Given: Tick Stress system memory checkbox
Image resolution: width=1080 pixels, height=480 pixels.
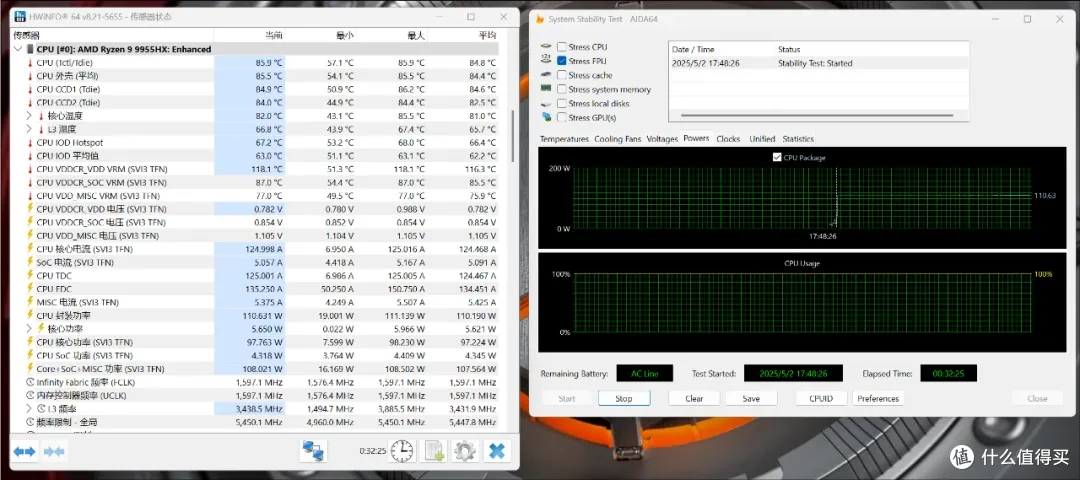Looking at the screenshot, I should coord(562,89).
